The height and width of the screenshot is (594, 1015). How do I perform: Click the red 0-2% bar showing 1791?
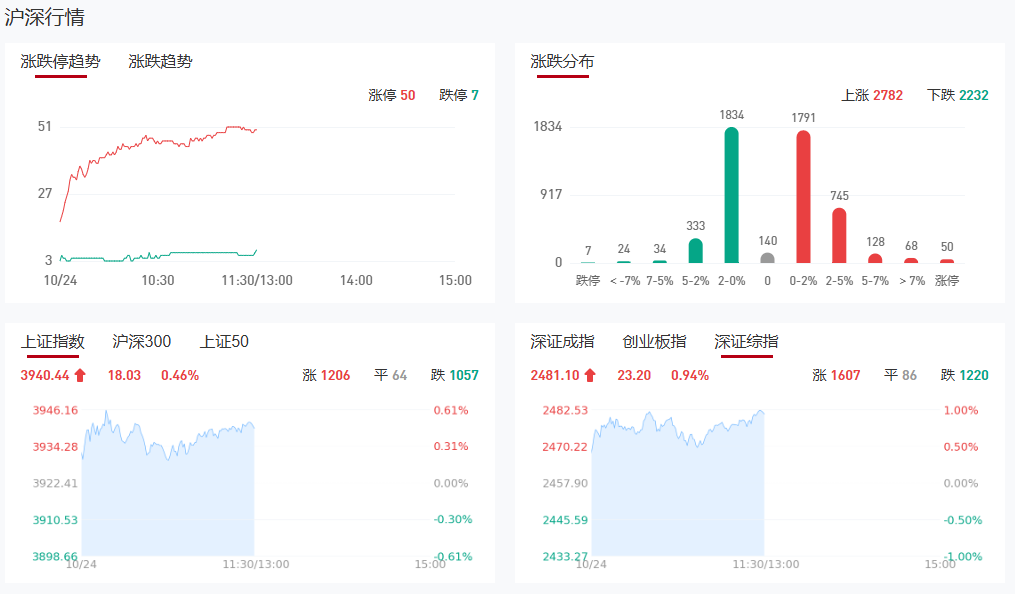click(803, 197)
